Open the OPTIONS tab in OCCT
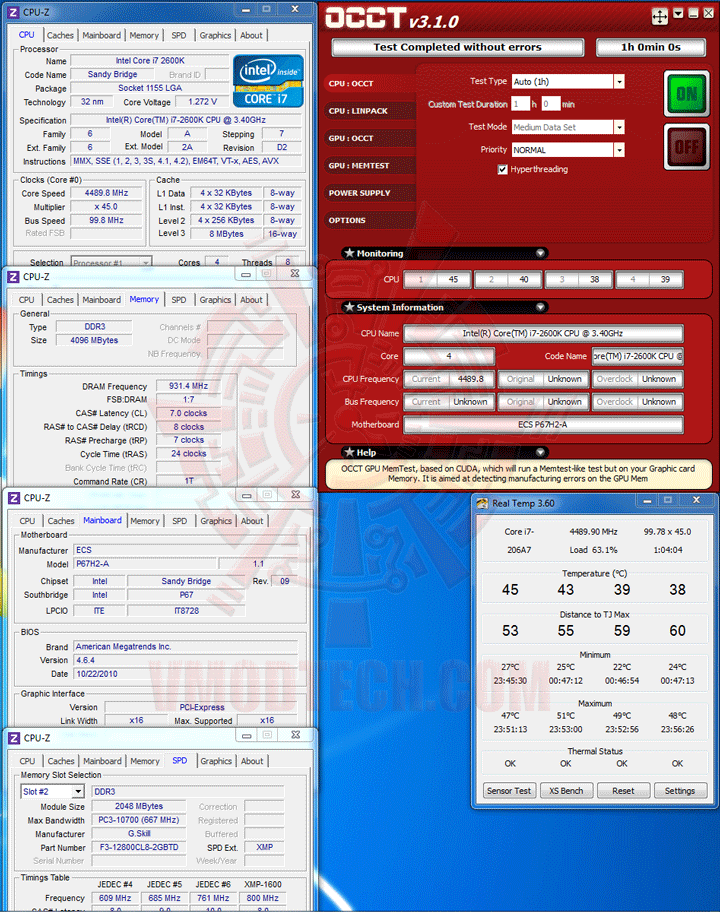Viewport: 720px width, 912px height. [370, 220]
